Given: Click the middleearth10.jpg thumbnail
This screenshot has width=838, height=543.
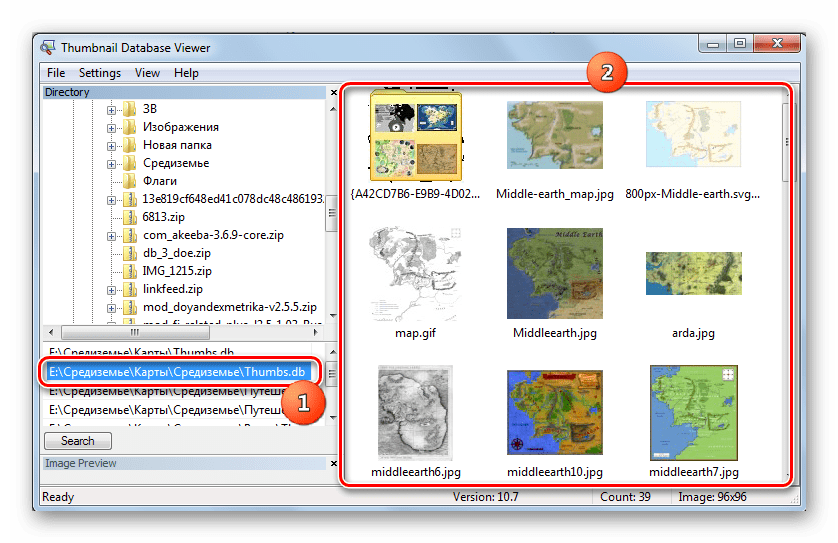Looking at the screenshot, I should click(x=555, y=412).
